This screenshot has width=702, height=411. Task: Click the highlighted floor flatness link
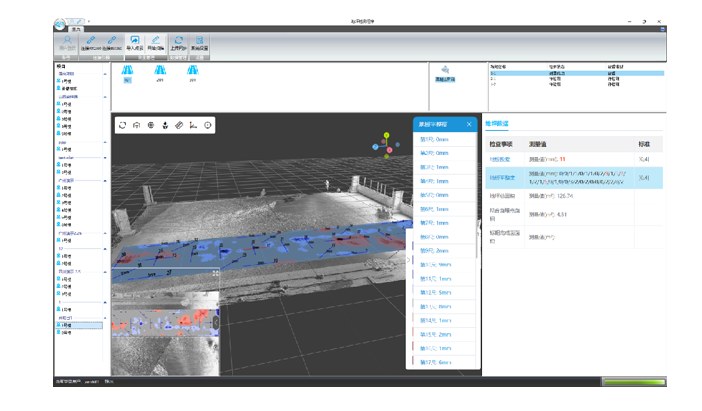click(502, 178)
